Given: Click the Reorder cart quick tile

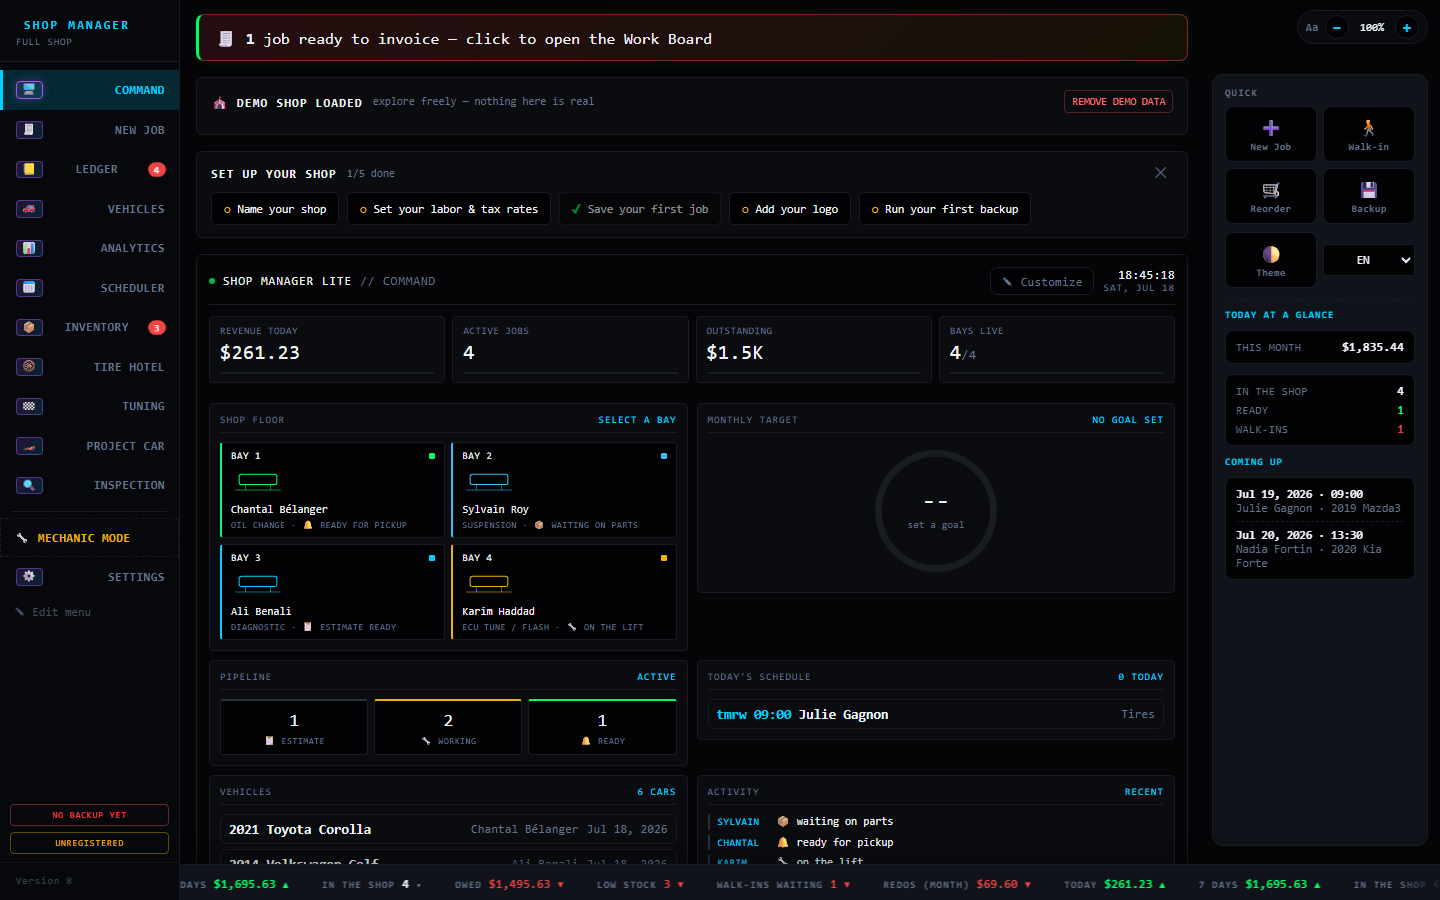Looking at the screenshot, I should click(1271, 196).
